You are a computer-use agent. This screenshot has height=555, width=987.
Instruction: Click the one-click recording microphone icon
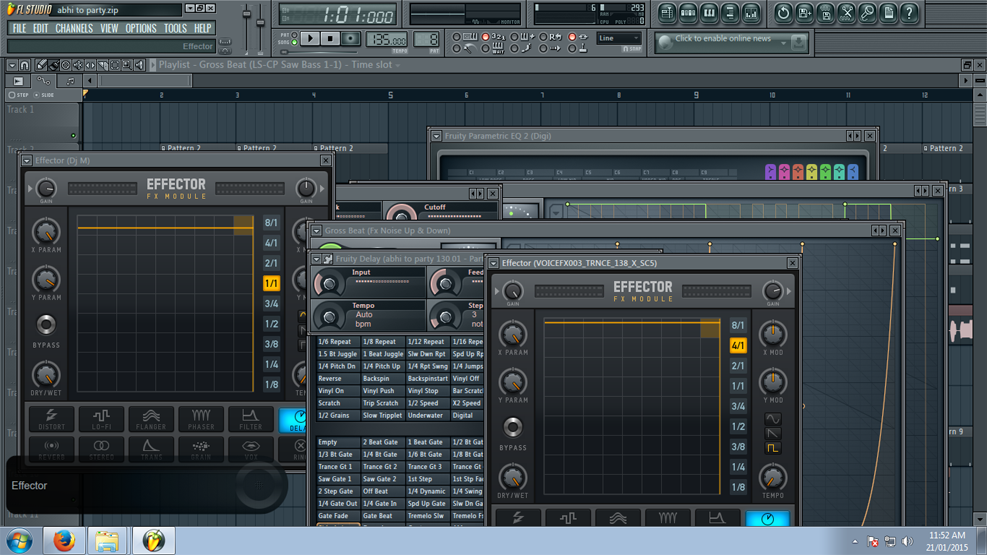pyautogui.click(x=867, y=13)
